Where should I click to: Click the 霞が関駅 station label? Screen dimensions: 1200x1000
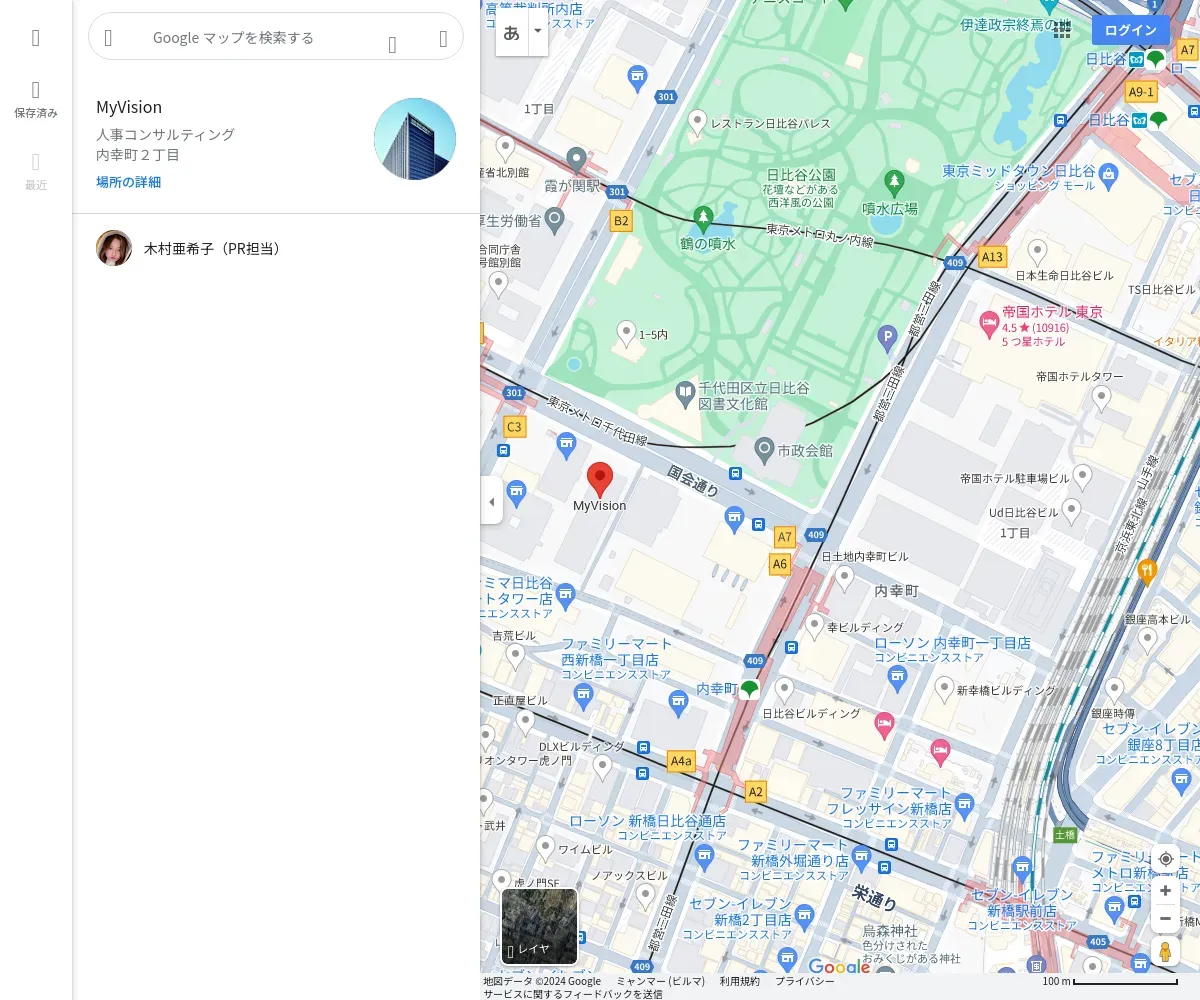[x=573, y=186]
